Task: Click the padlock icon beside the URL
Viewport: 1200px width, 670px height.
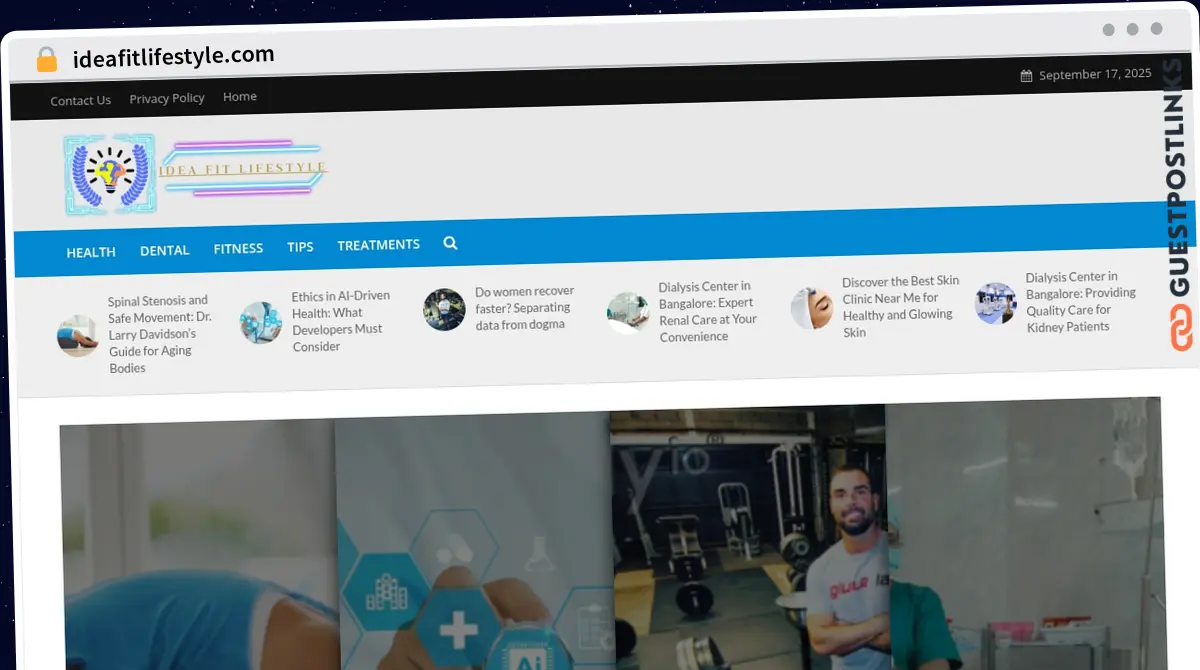Action: 47,60
